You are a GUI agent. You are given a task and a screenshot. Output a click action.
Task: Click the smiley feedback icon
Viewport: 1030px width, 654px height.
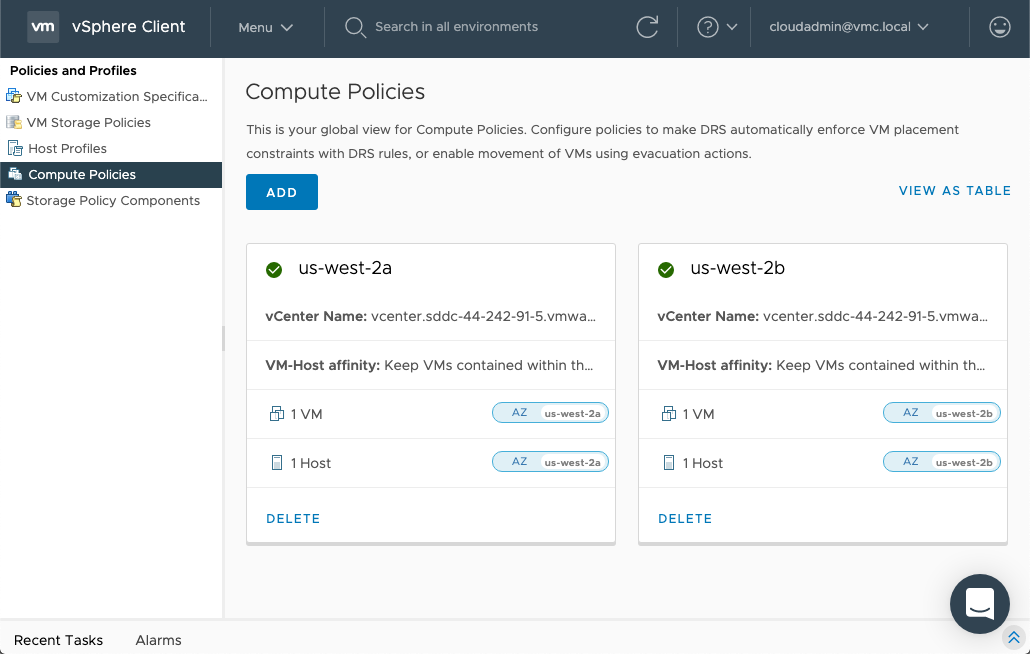pyautogui.click(x=999, y=27)
